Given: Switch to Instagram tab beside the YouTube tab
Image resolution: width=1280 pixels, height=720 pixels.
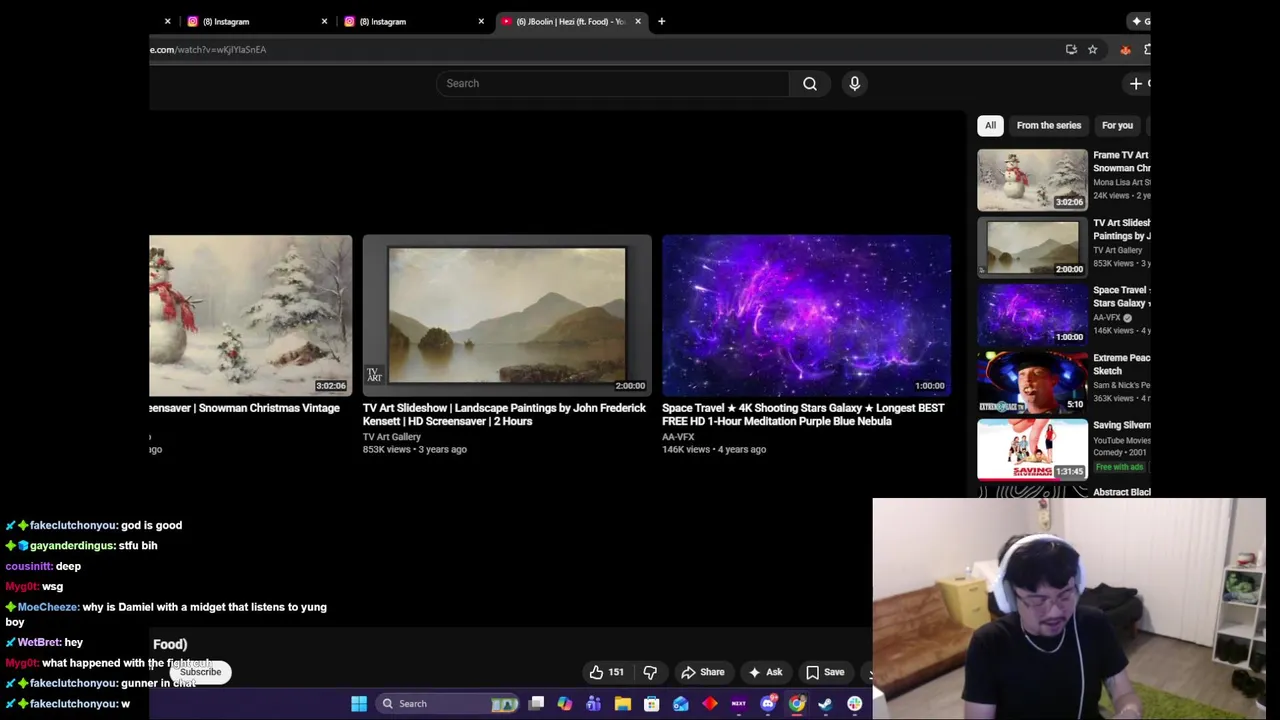Looking at the screenshot, I should coord(414,21).
